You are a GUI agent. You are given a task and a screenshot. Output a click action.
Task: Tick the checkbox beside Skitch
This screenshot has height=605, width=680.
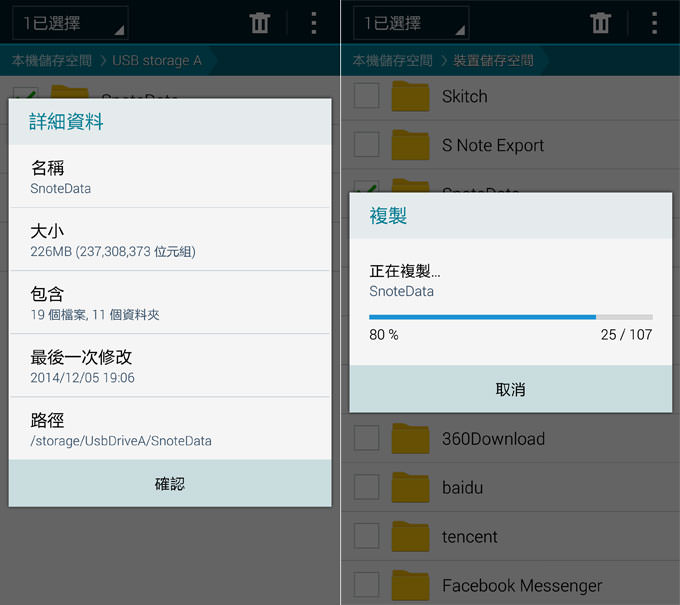(367, 96)
